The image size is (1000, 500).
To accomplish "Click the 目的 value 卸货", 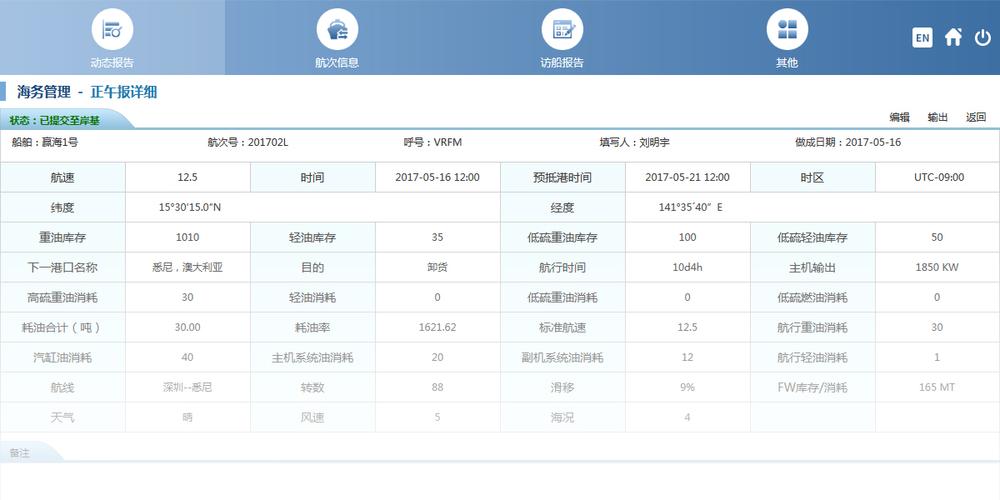I will tap(438, 267).
